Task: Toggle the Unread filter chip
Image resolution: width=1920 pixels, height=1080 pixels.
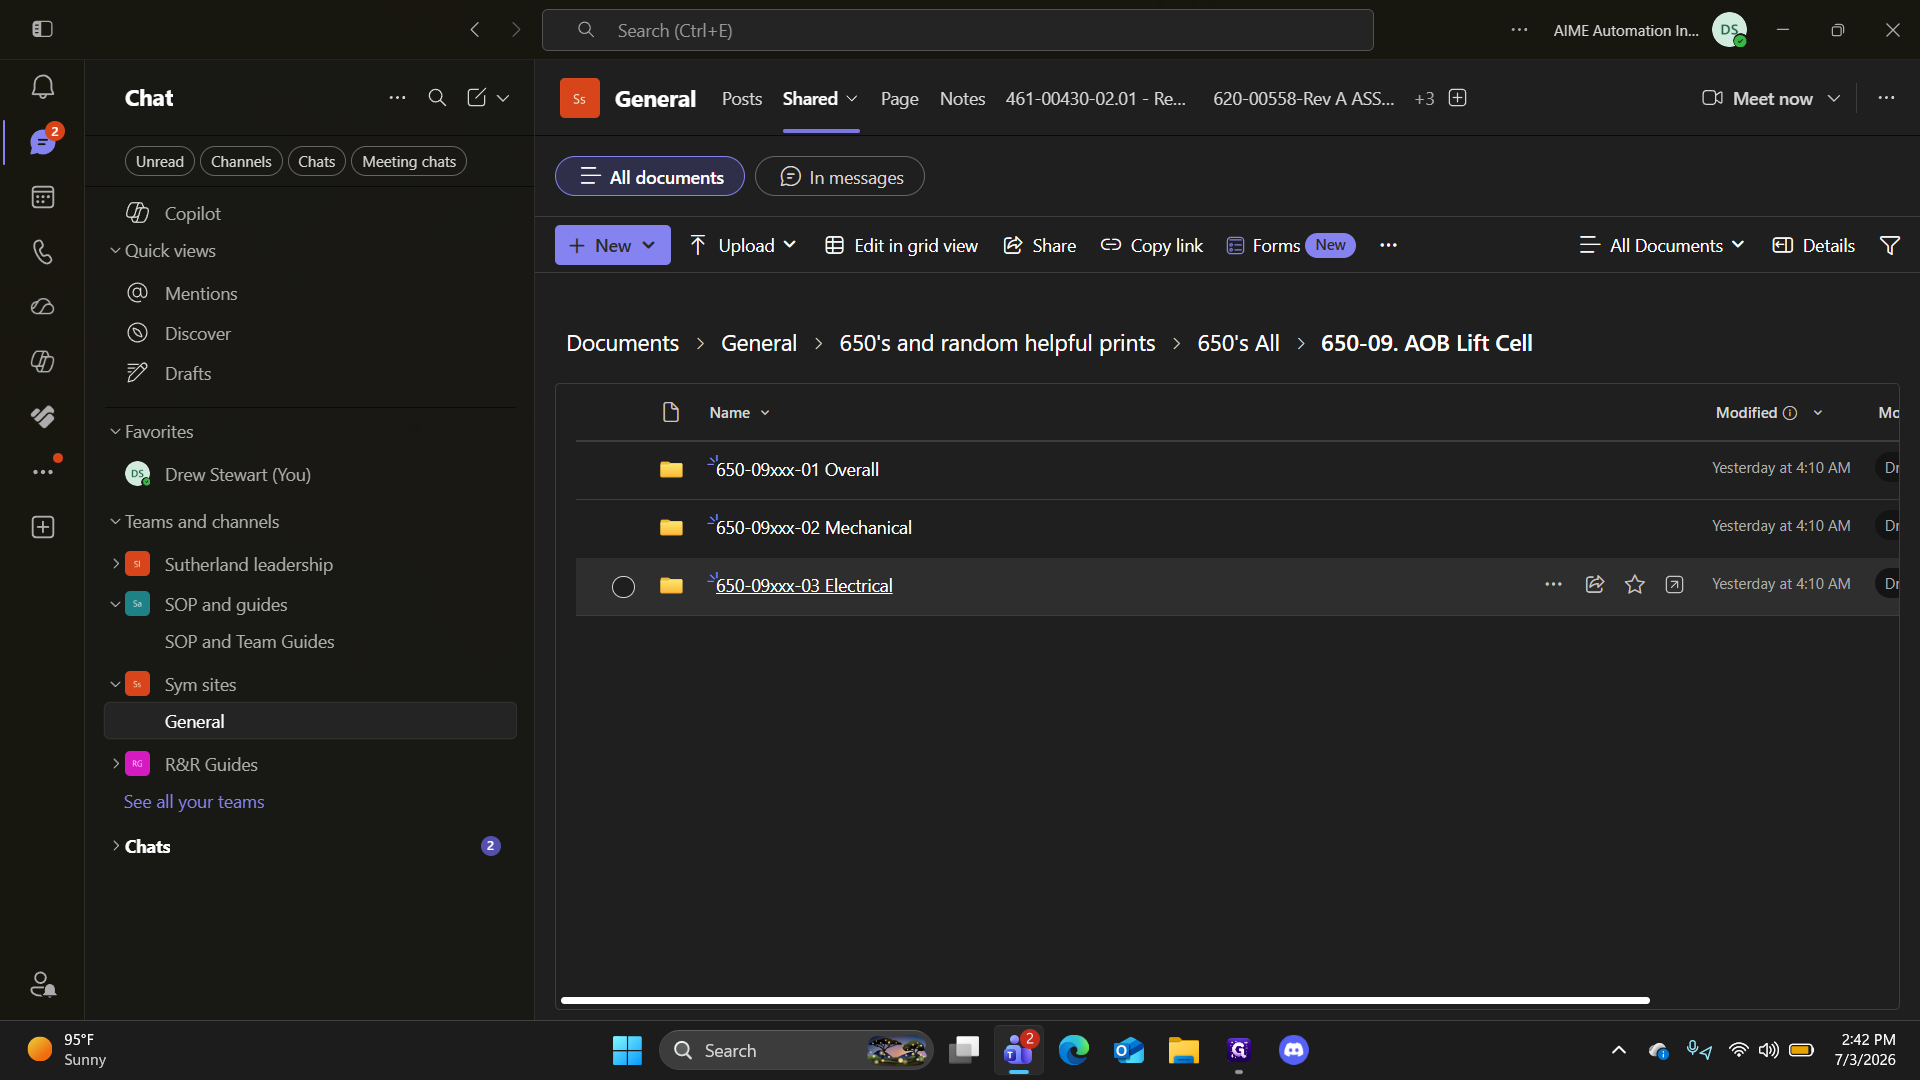Action: 160,161
